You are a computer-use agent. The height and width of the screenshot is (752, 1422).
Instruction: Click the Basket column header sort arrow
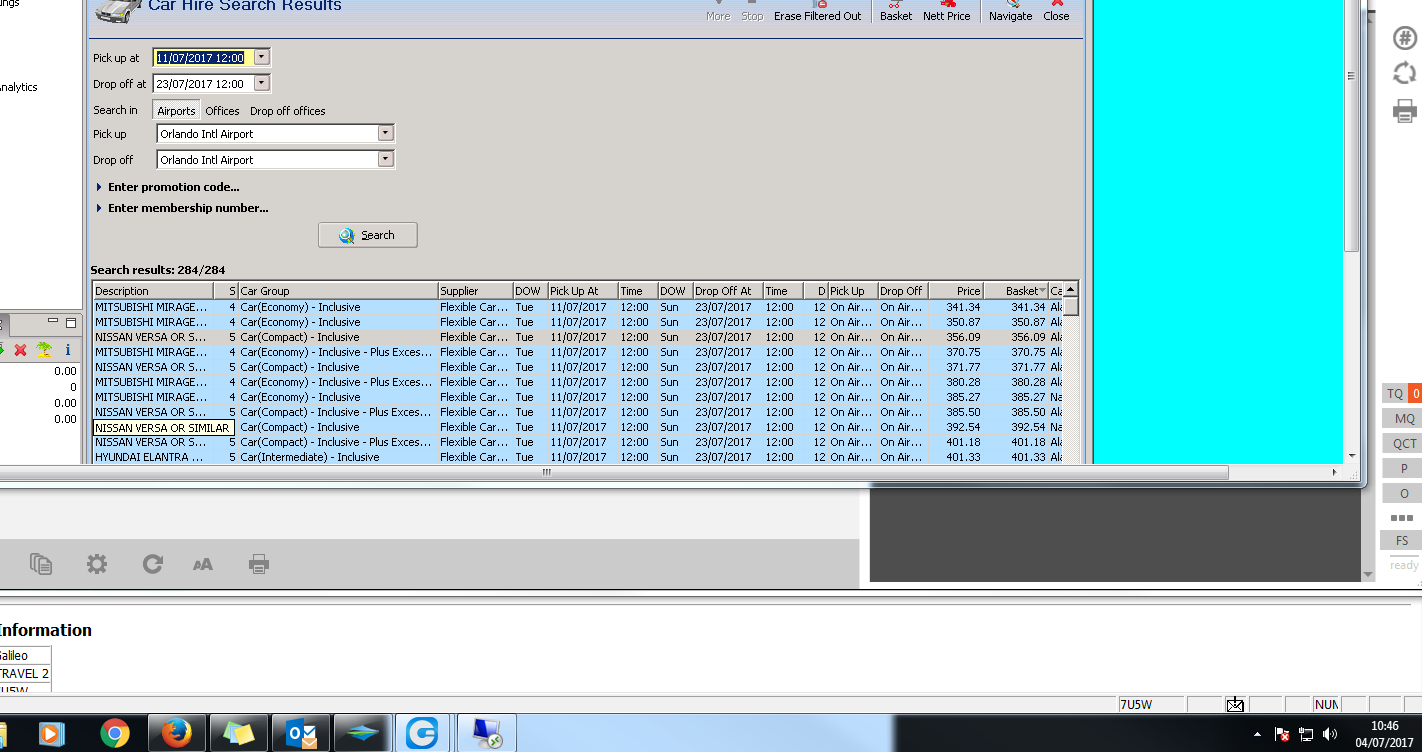click(1043, 291)
